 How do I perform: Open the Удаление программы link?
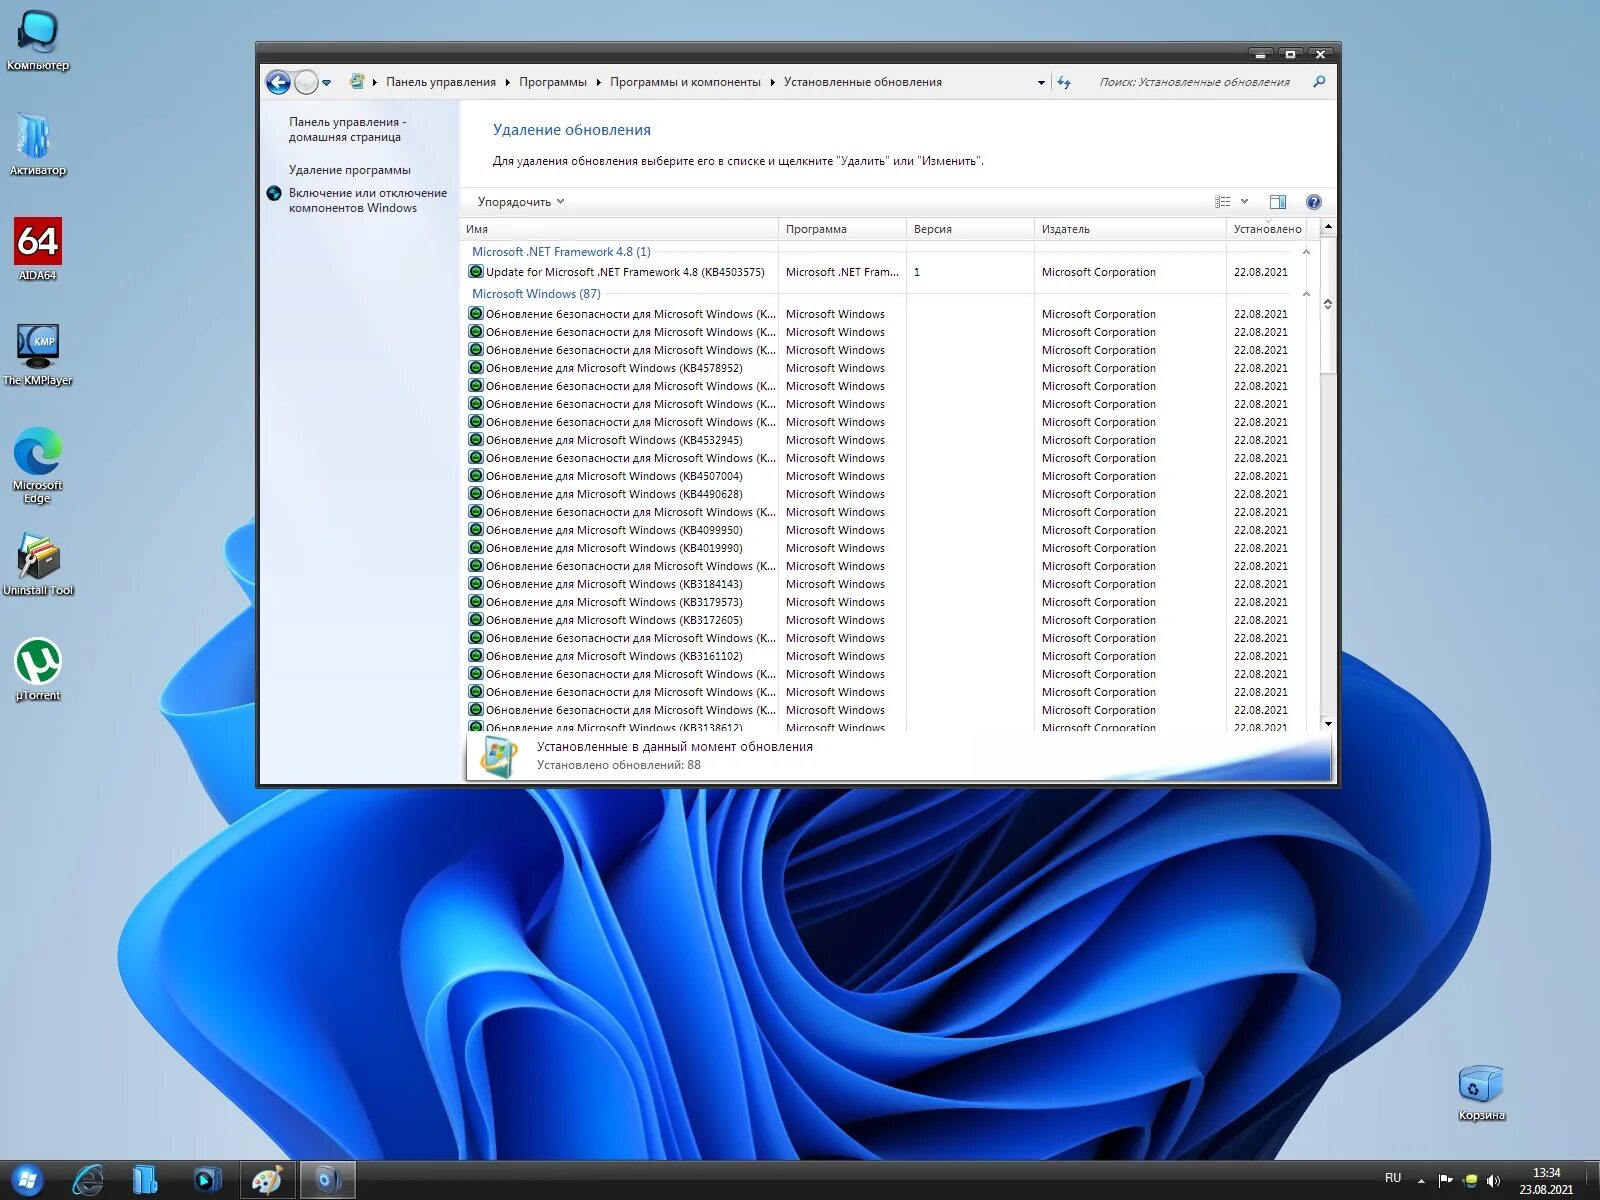click(x=349, y=170)
